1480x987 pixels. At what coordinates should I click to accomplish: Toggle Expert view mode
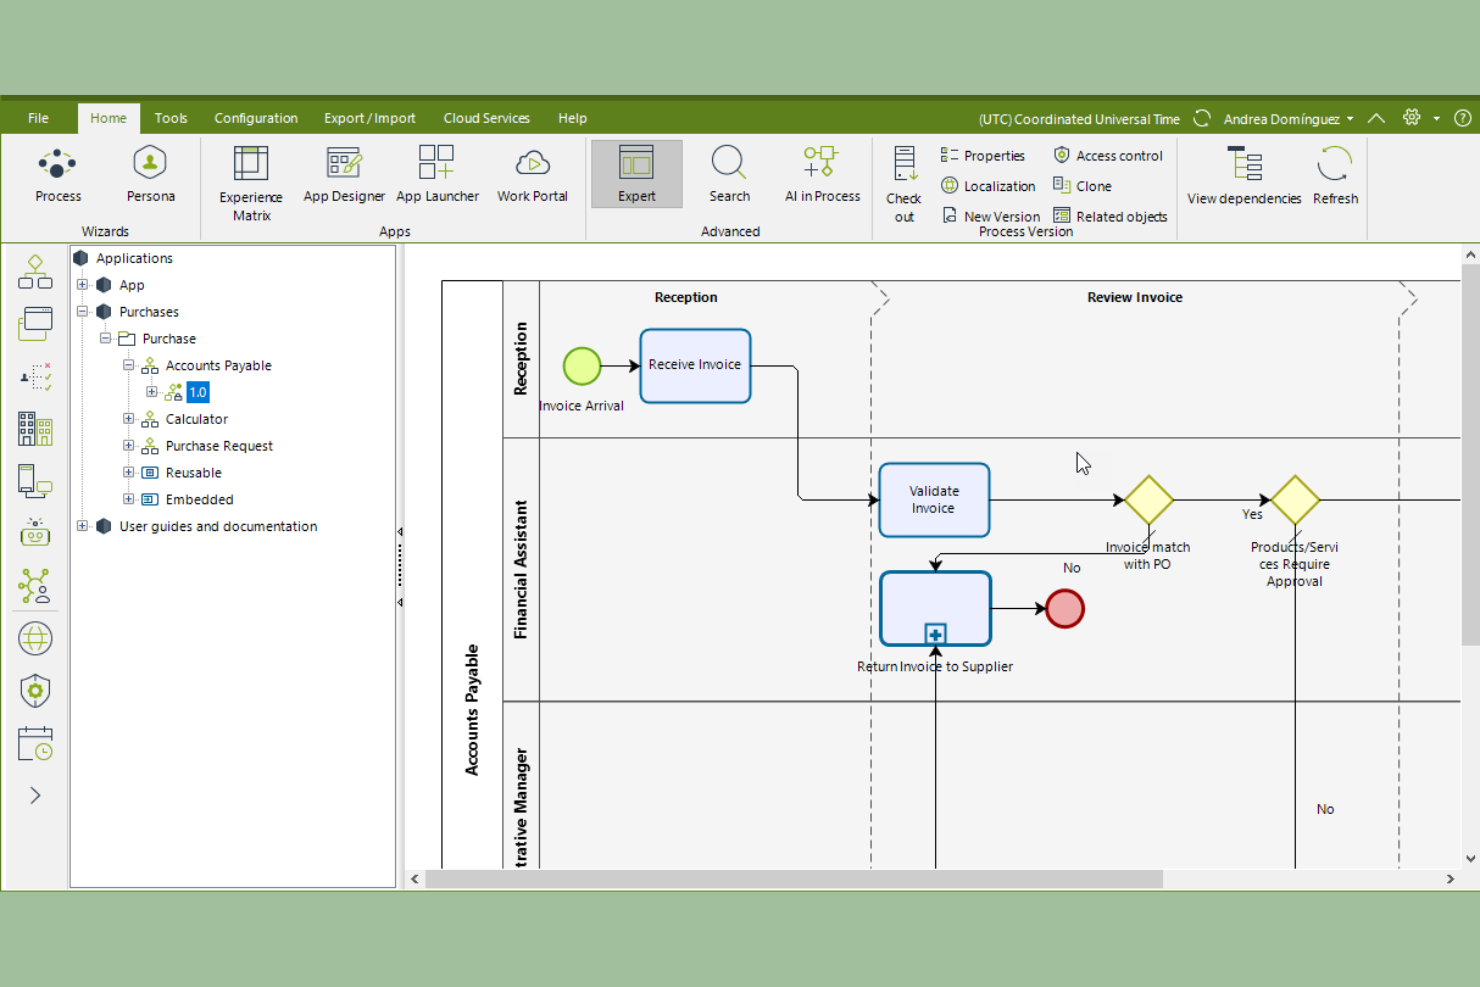636,174
